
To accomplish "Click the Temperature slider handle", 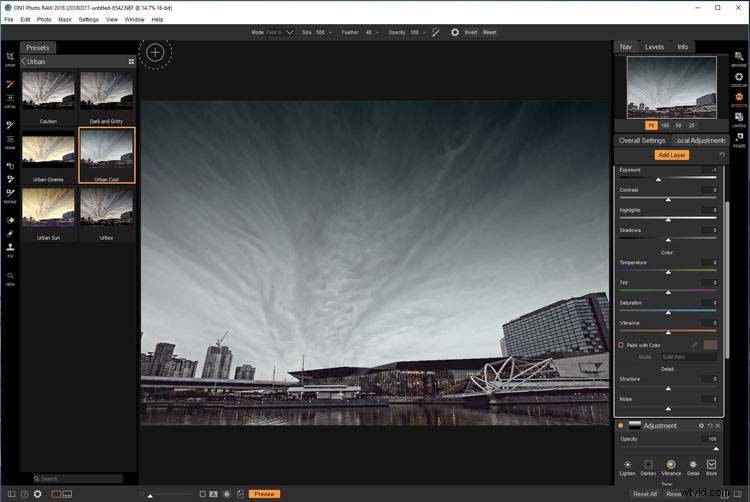I will (668, 272).
